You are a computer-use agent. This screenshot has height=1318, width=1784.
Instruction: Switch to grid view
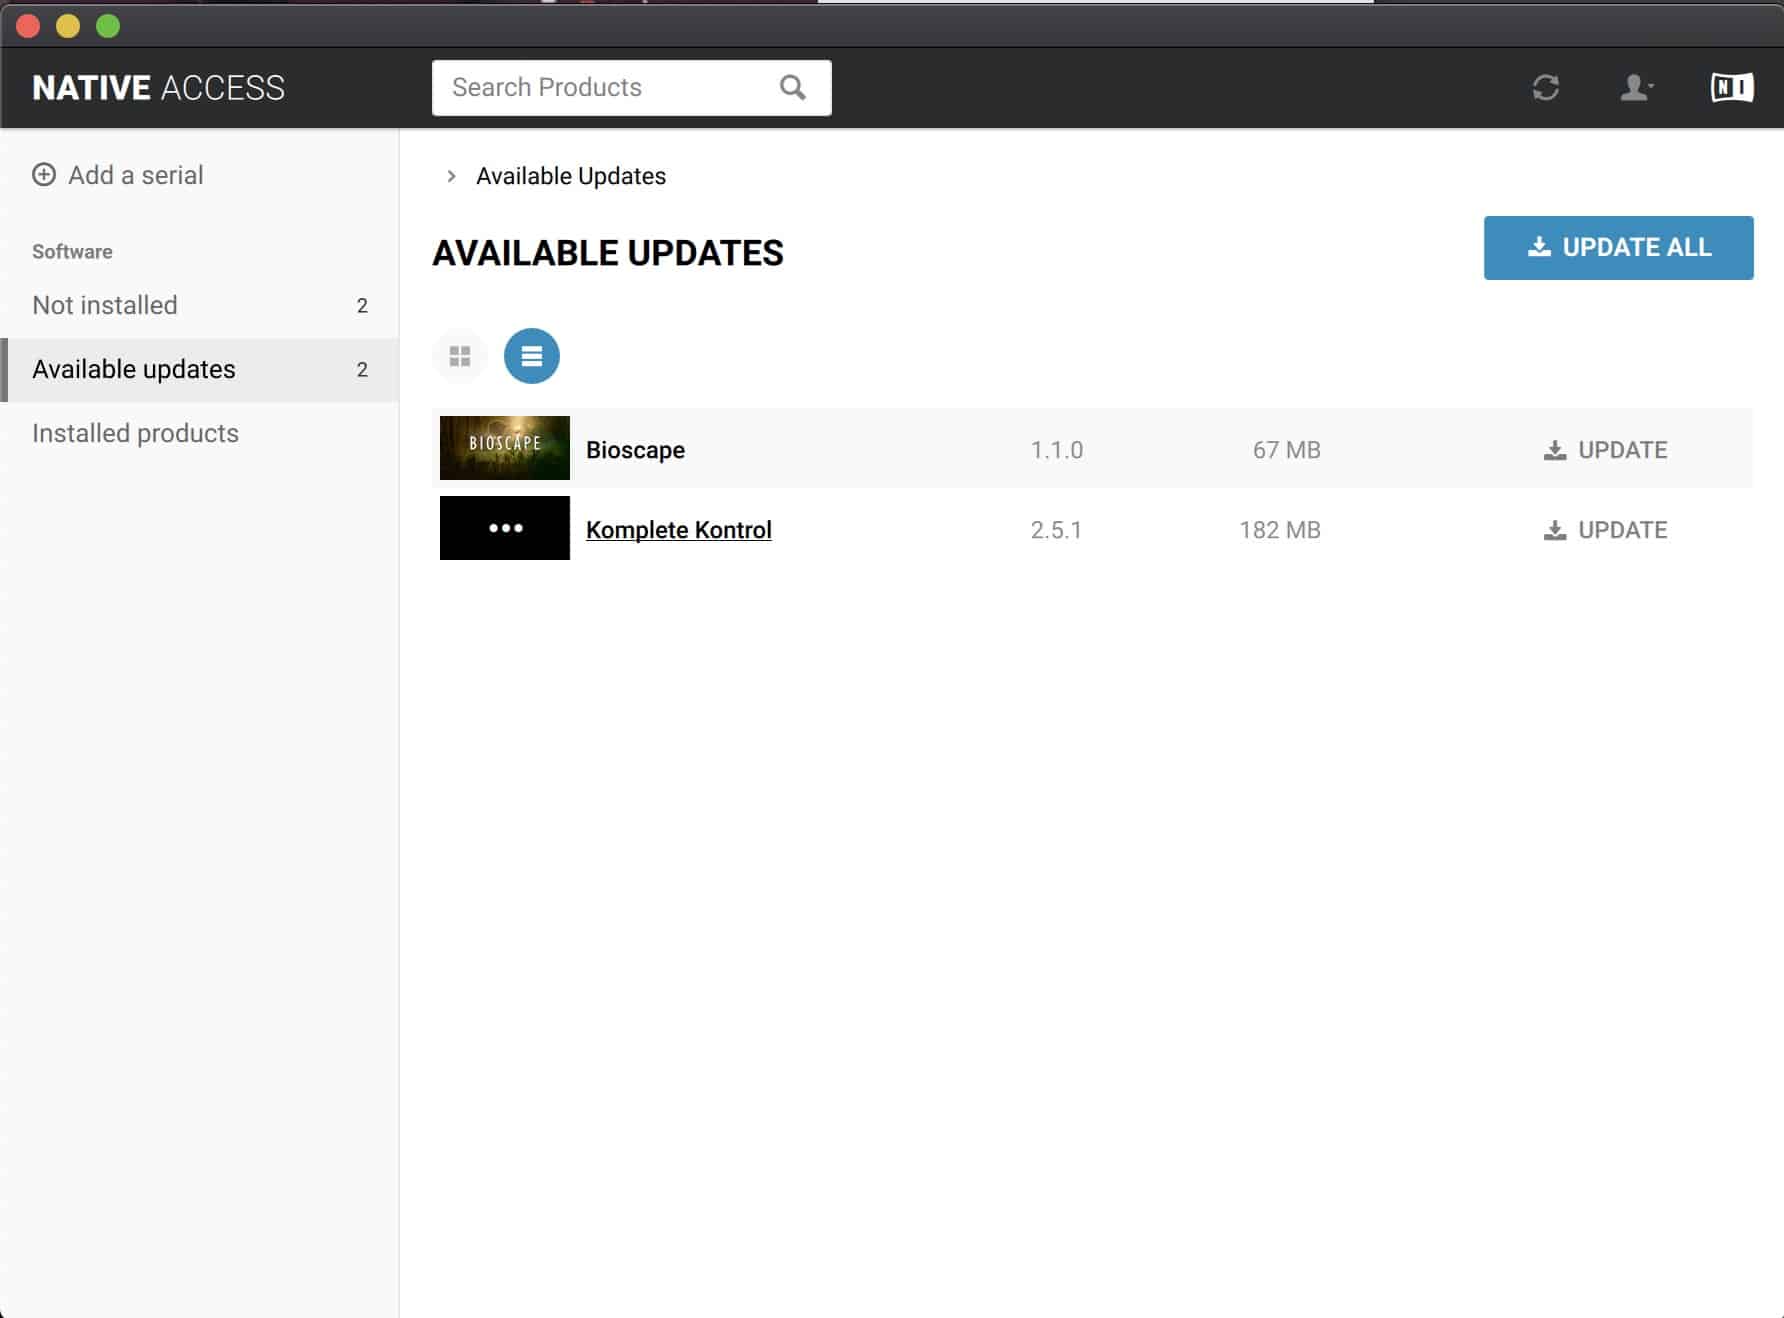(x=460, y=356)
